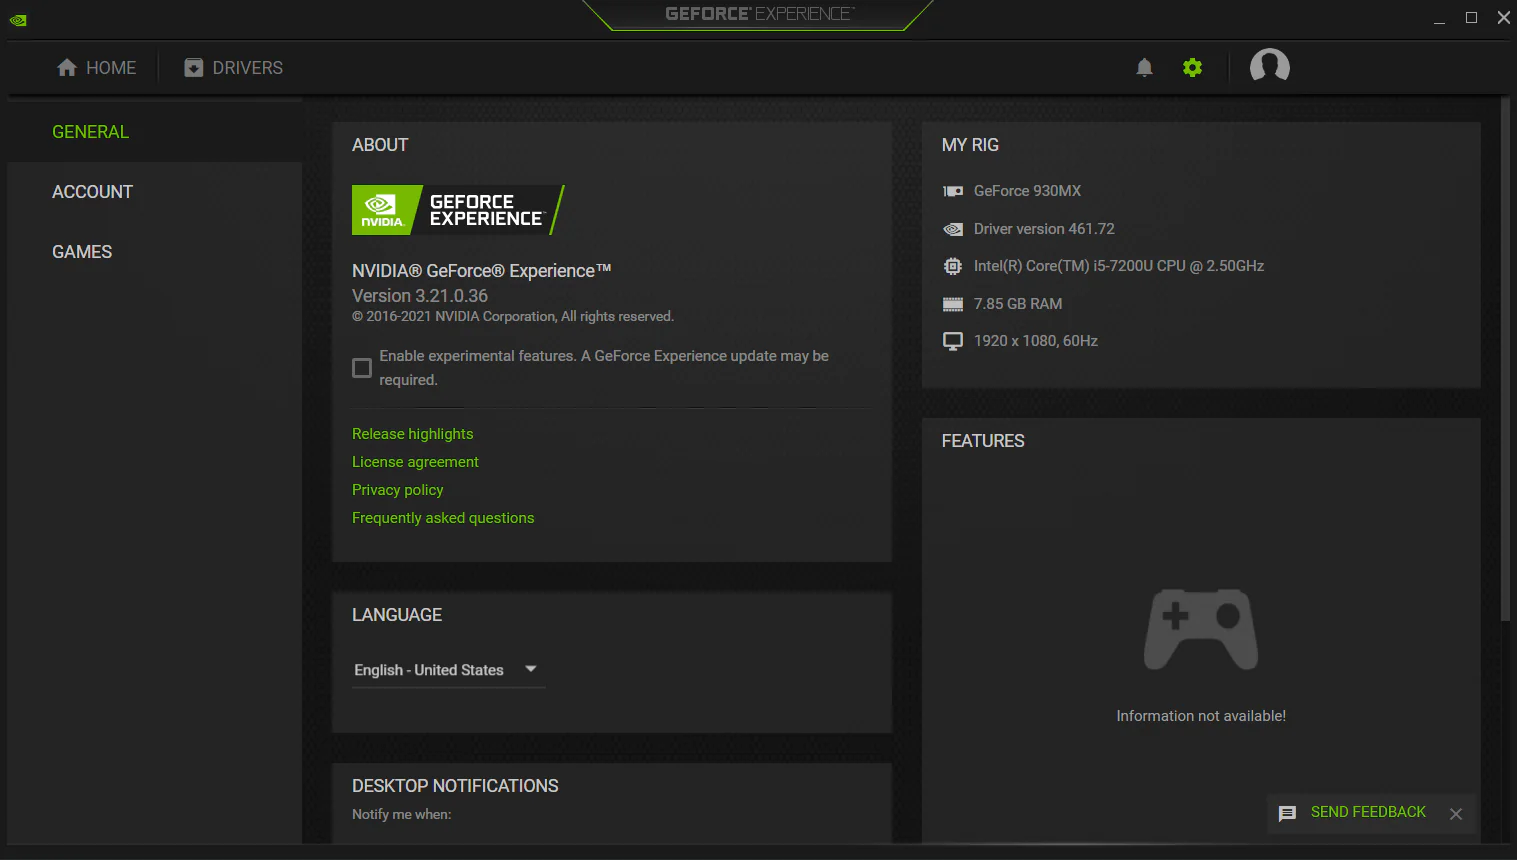Click the monitor resolution icon
The height and width of the screenshot is (860, 1517).
[x=953, y=341]
